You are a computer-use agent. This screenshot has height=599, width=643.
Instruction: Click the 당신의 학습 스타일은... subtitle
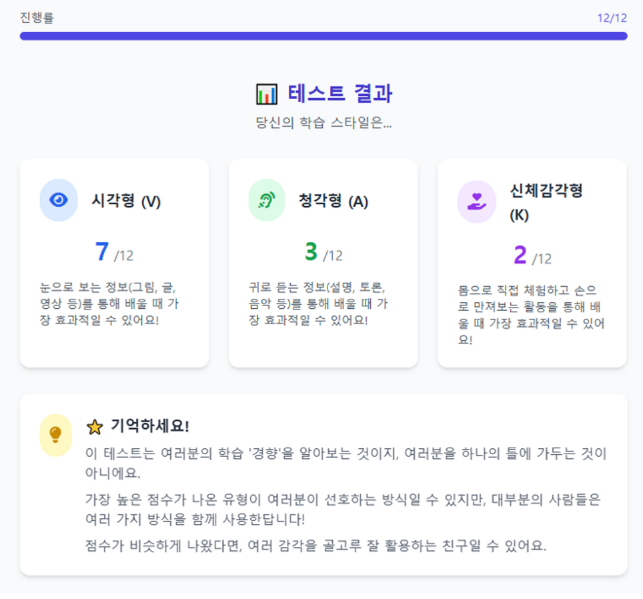click(323, 124)
